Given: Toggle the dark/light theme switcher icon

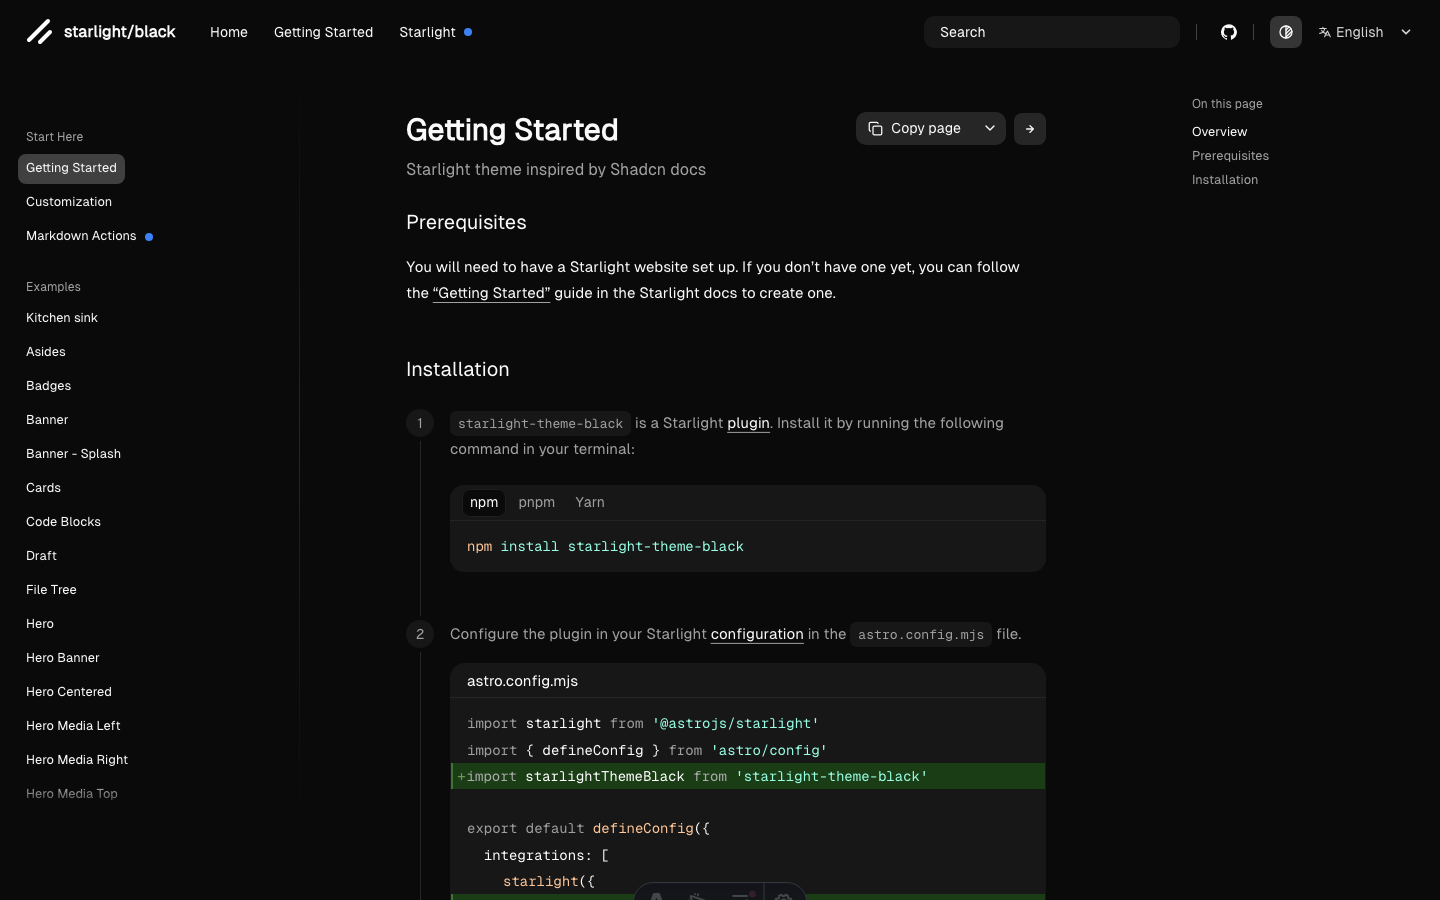Looking at the screenshot, I should [1286, 32].
